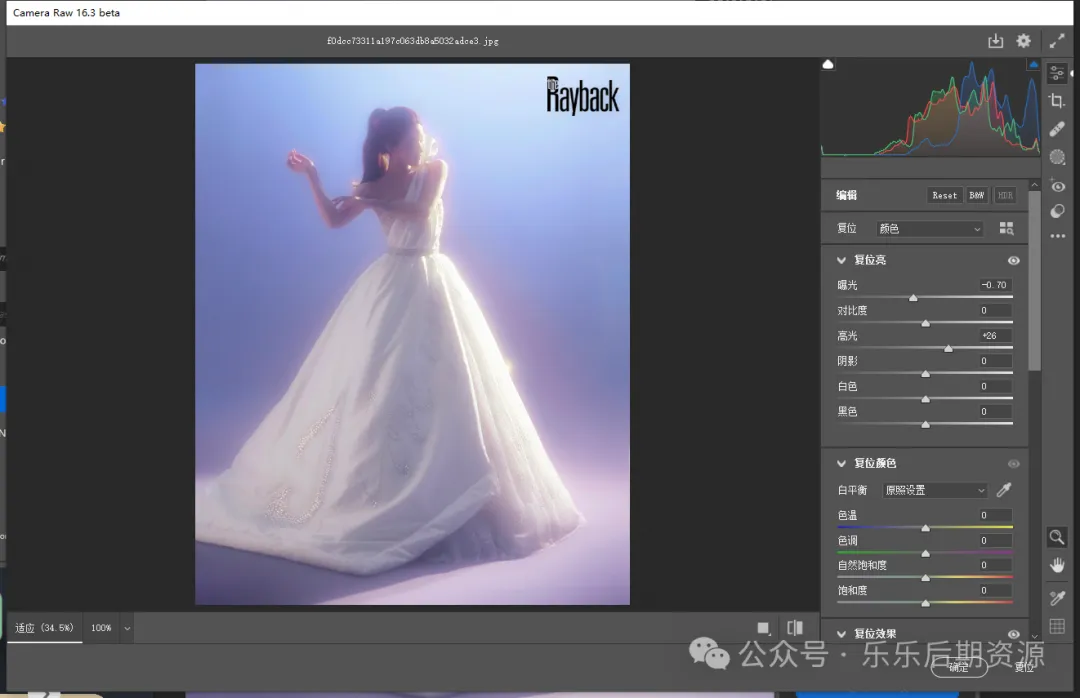The height and width of the screenshot is (698, 1080).
Task: Open Camera Raw settings gear
Action: pos(1023,41)
